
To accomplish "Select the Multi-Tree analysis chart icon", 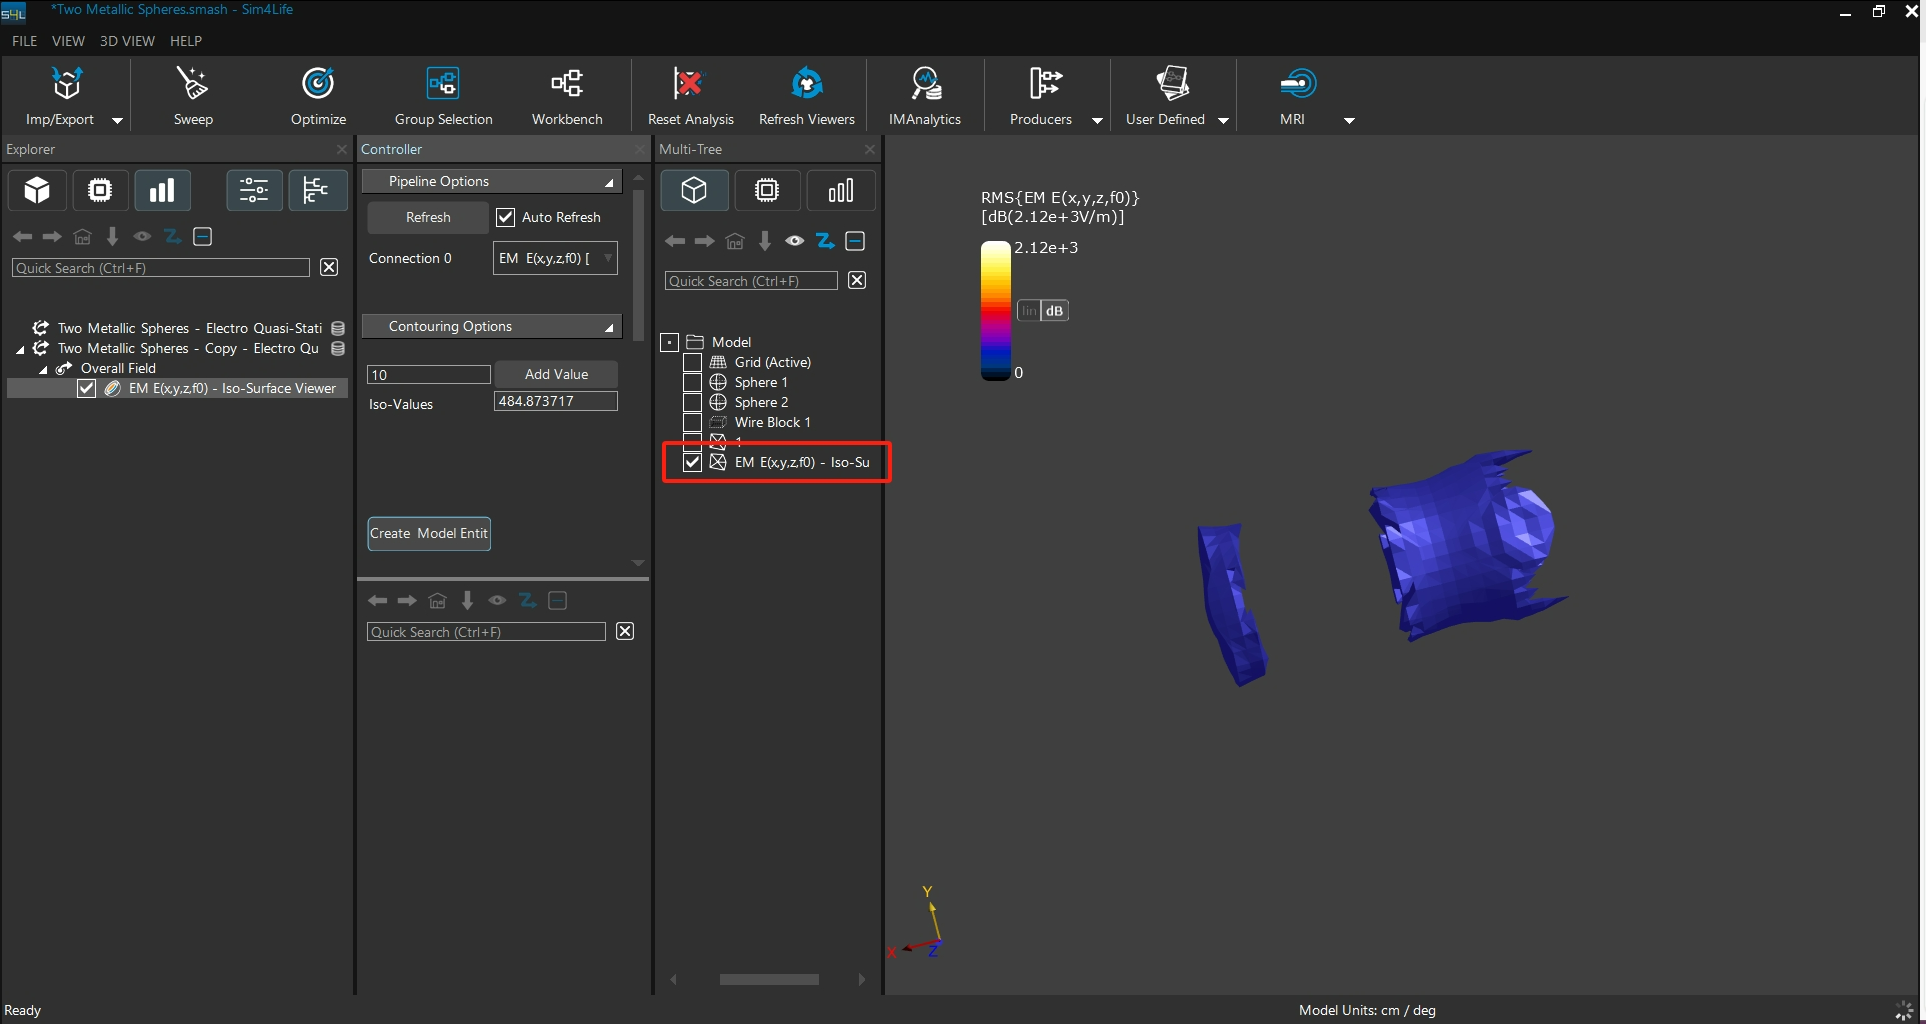I will [840, 191].
